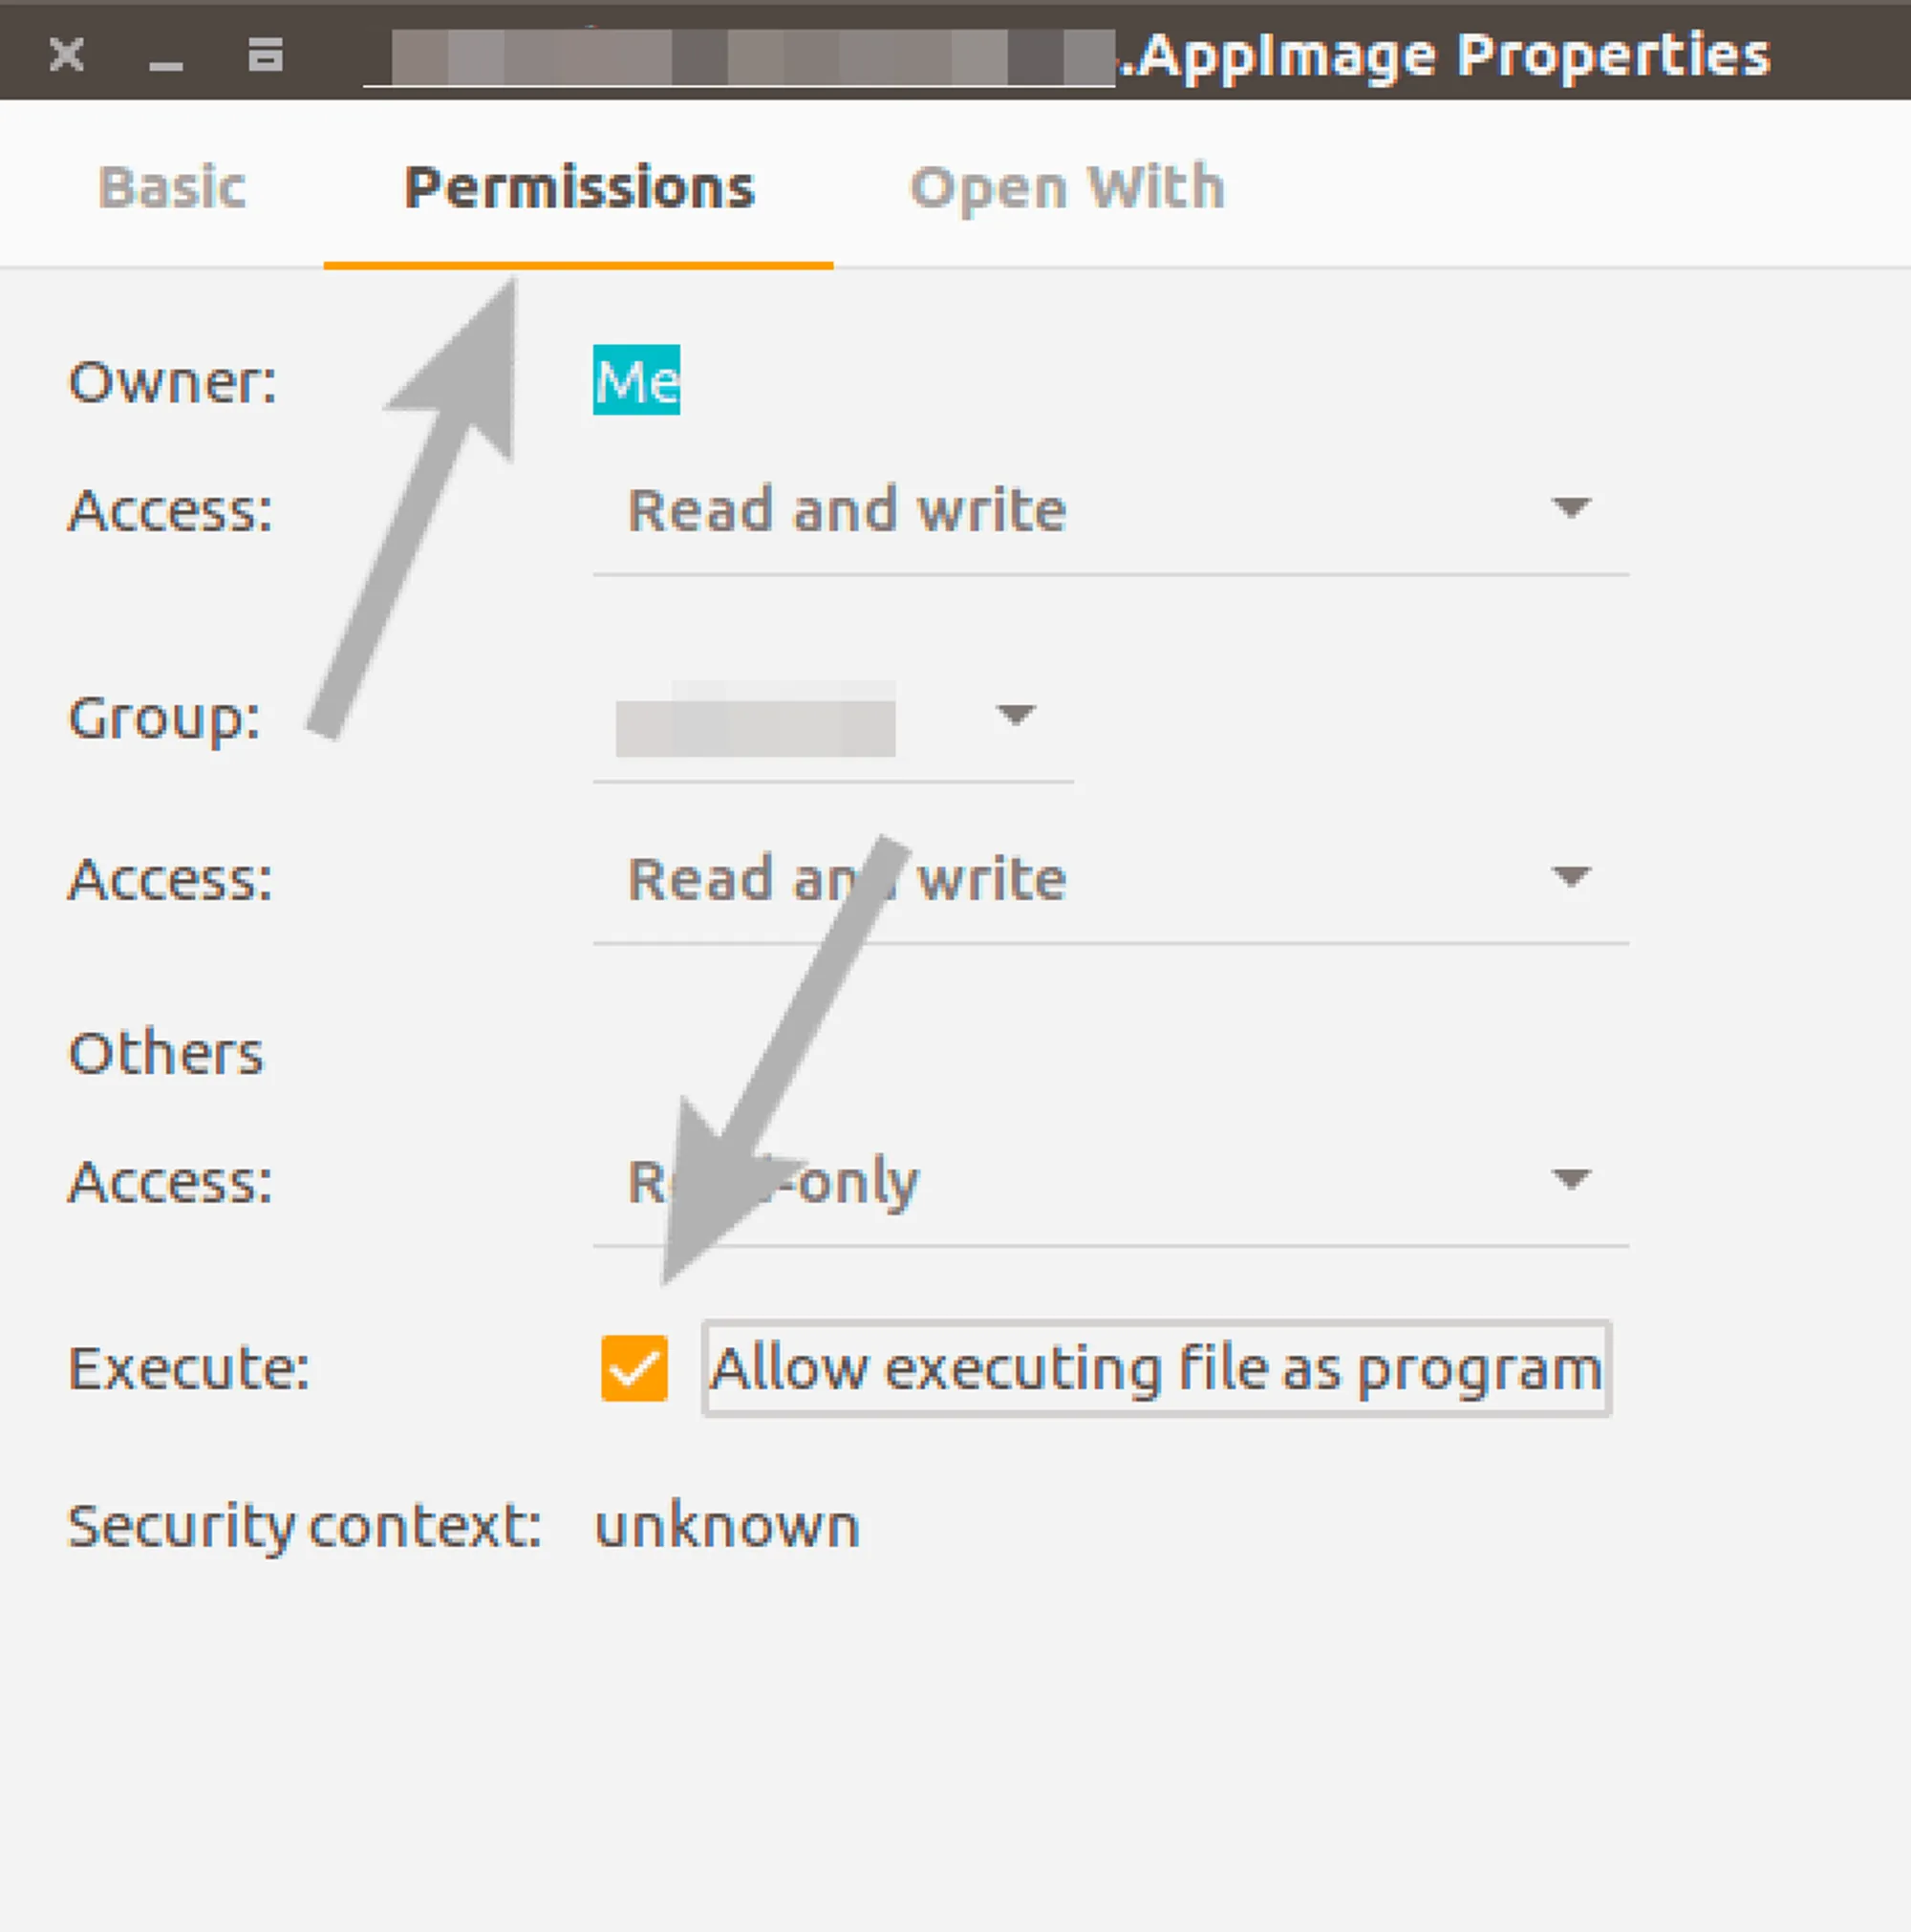Click the 'Allow executing file as program' label
1911x1932 pixels.
[x=1156, y=1368]
